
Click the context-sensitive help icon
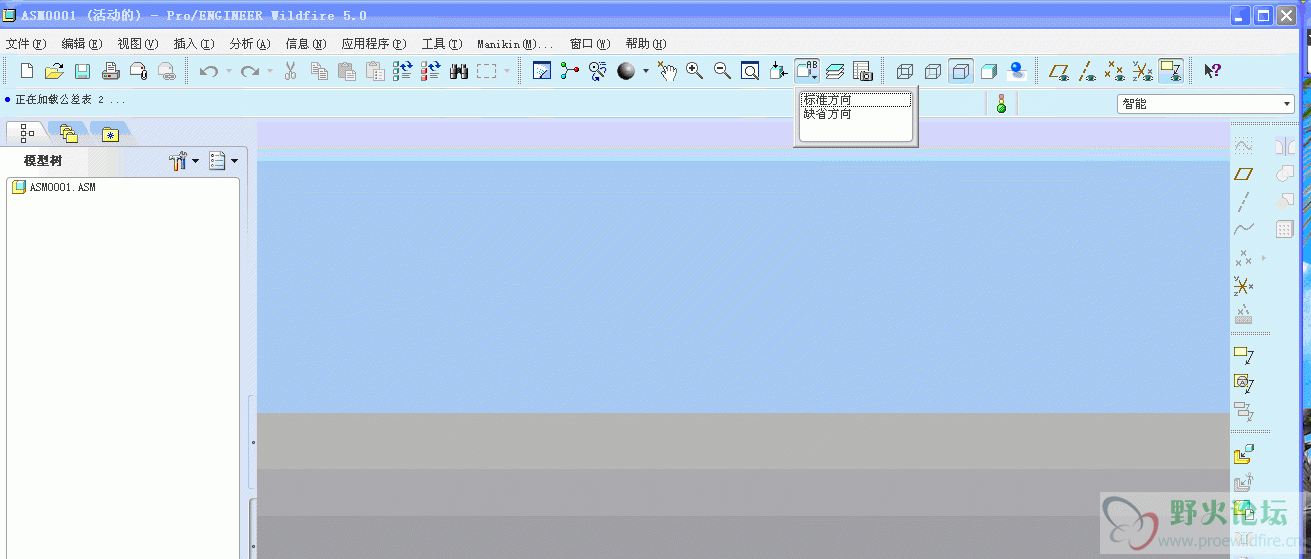pos(1212,71)
